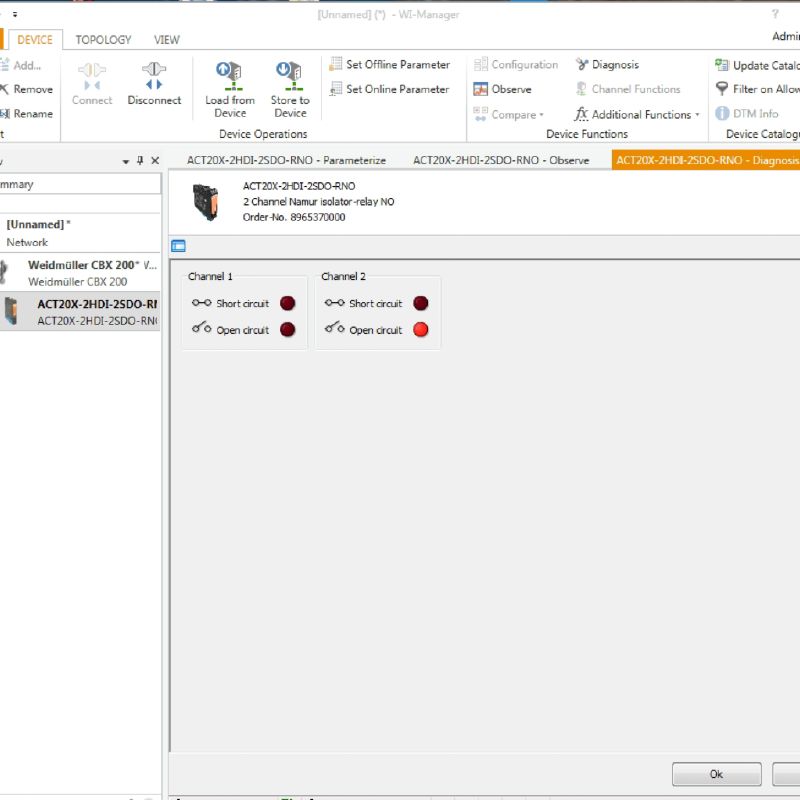Click Channel 2 Open circuit red indicator
Screen dimensions: 800x800
[x=421, y=330]
